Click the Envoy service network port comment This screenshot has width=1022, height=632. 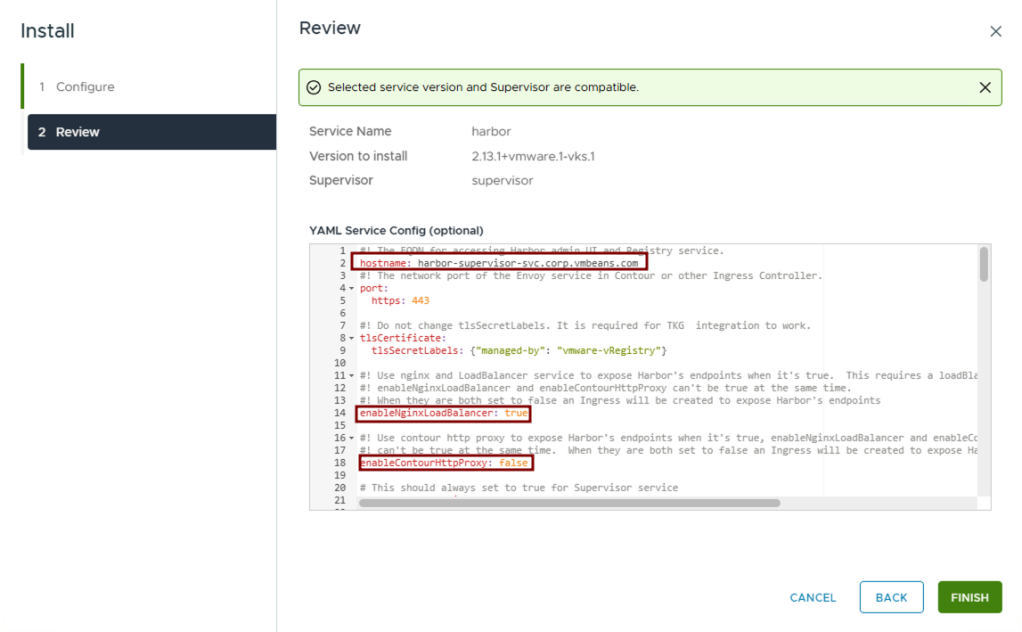[591, 276]
